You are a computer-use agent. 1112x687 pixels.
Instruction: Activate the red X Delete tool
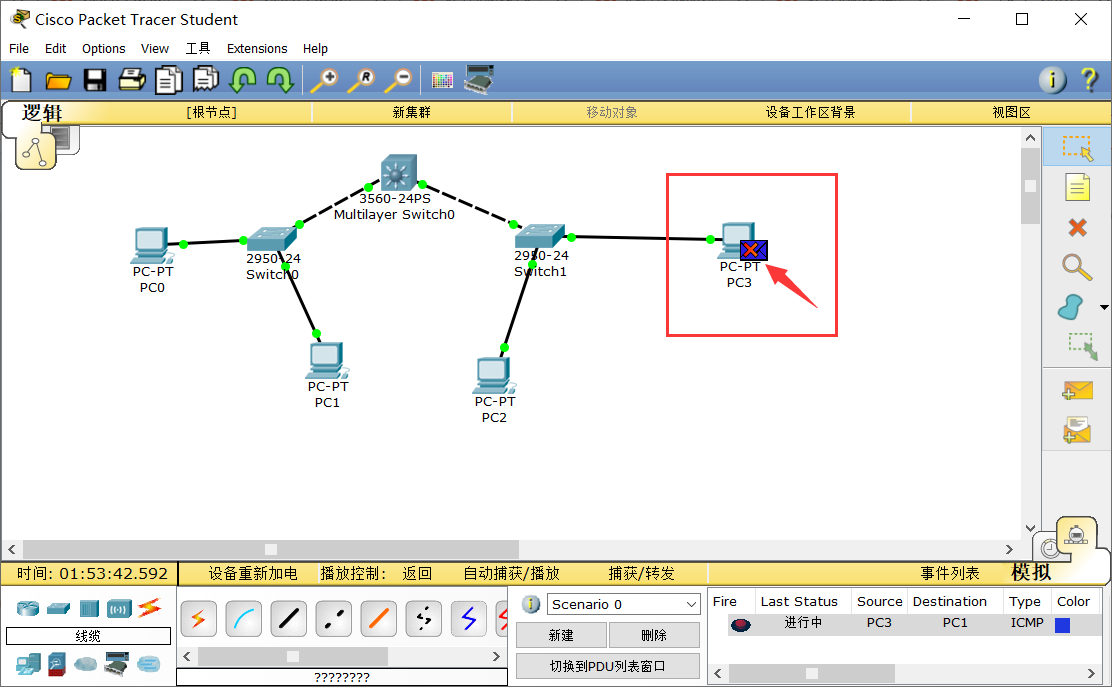click(1077, 227)
